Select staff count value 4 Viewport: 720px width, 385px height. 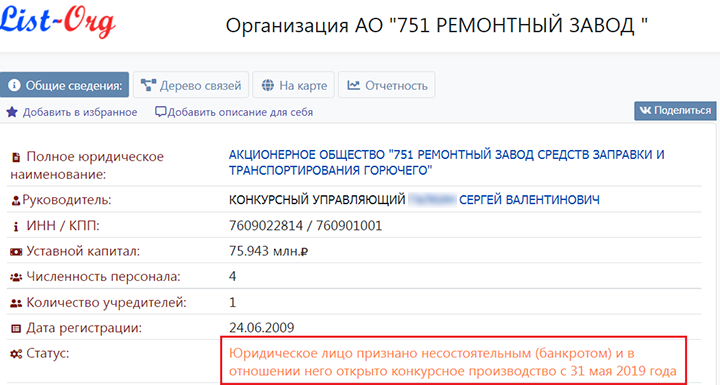pyautogui.click(x=232, y=276)
